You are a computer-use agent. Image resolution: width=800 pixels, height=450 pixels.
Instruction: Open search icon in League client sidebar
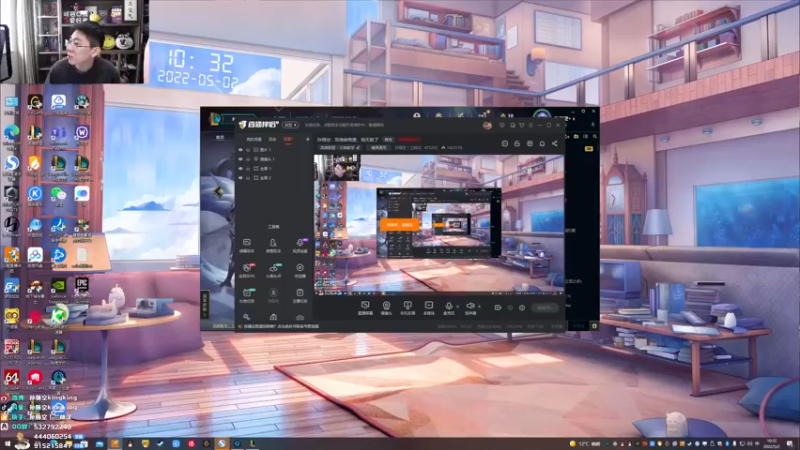tap(594, 137)
